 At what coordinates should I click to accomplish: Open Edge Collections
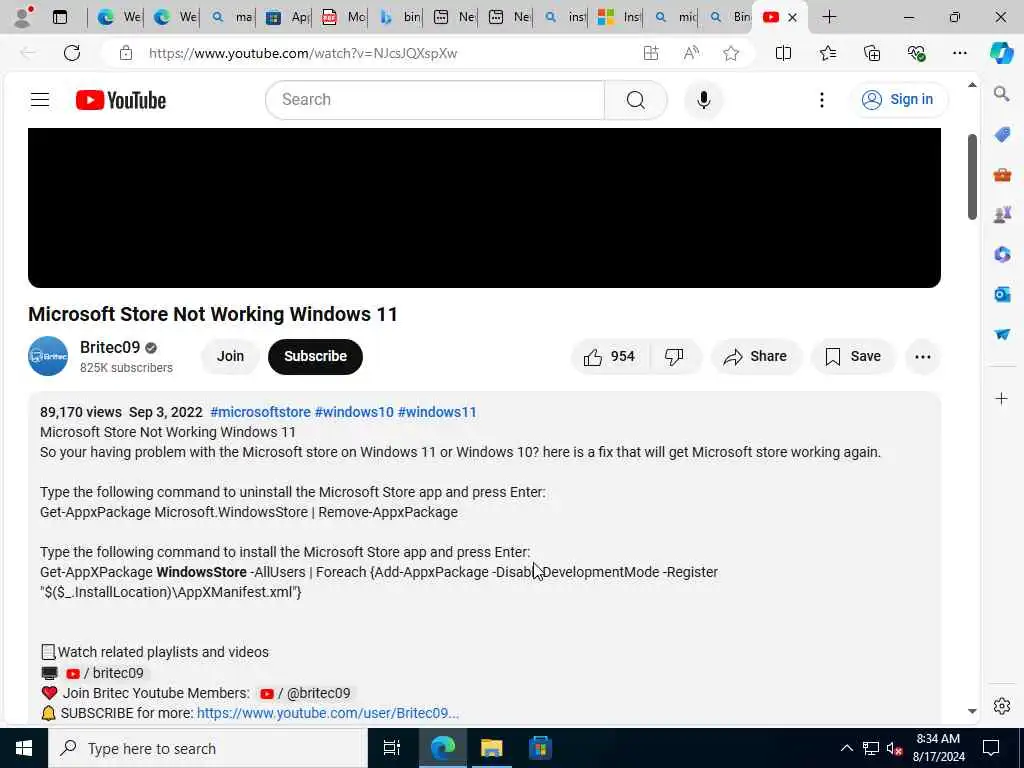coord(872,54)
